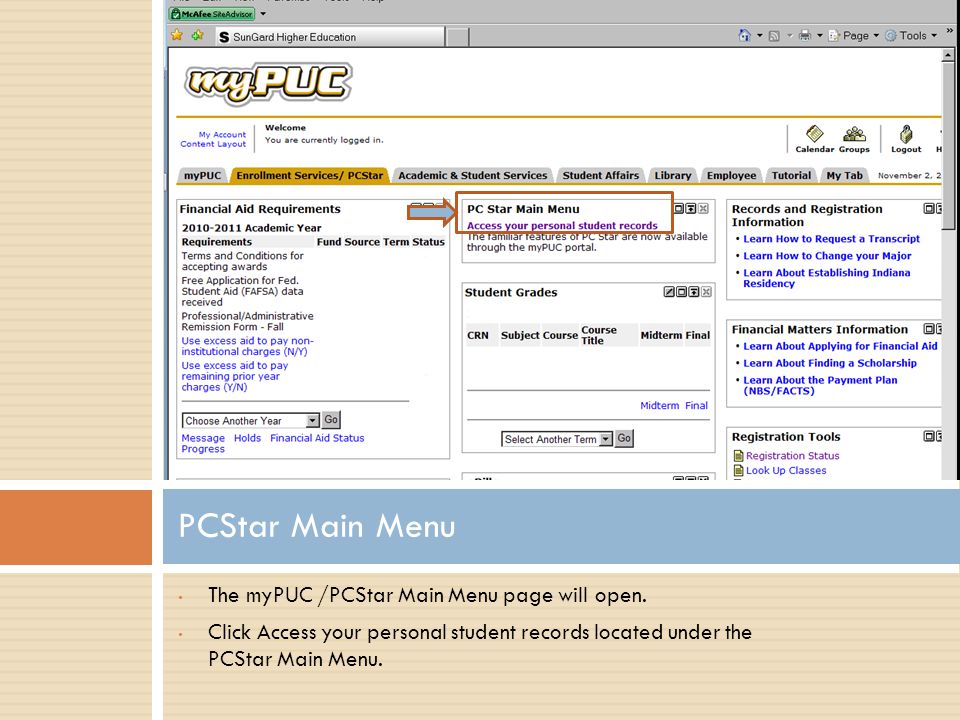Edit the Student Grades channel

[x=669, y=292]
